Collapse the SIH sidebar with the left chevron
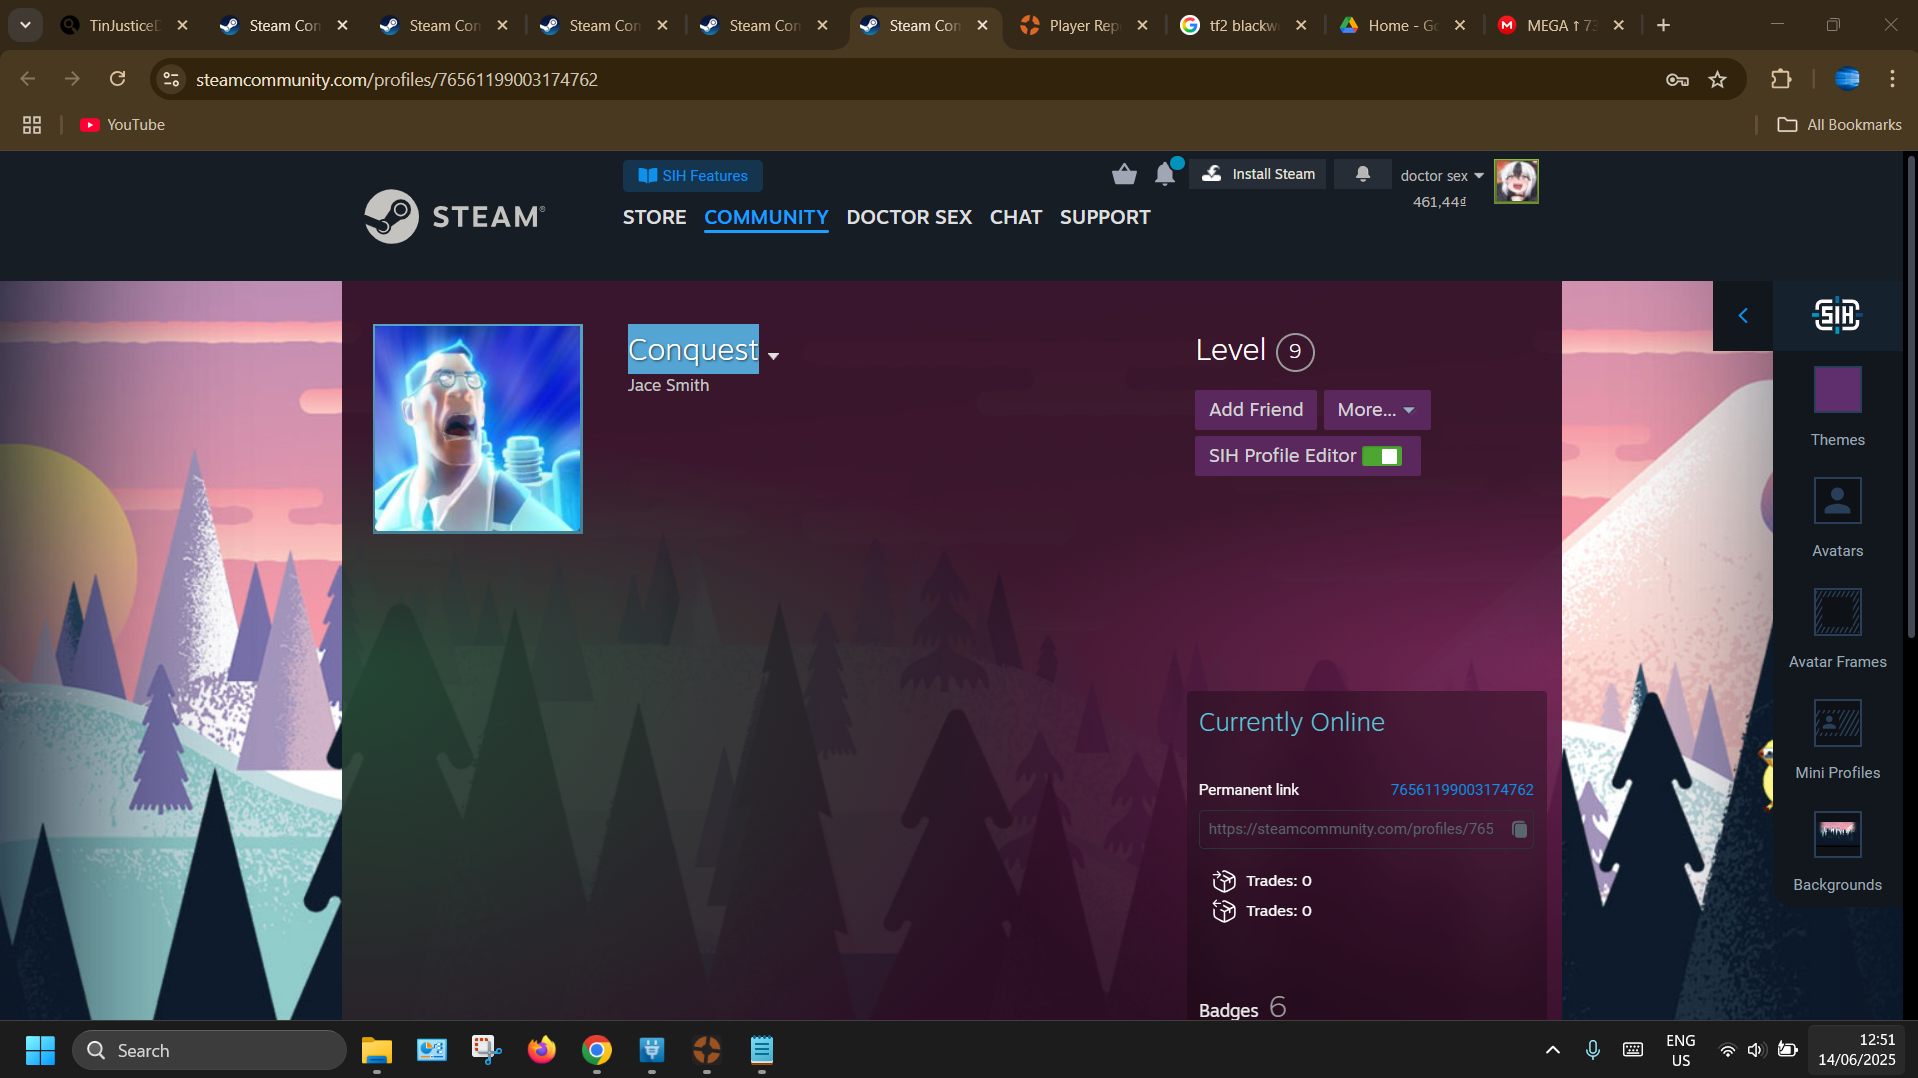Screen dimensions: 1918x1078 pos(1743,316)
